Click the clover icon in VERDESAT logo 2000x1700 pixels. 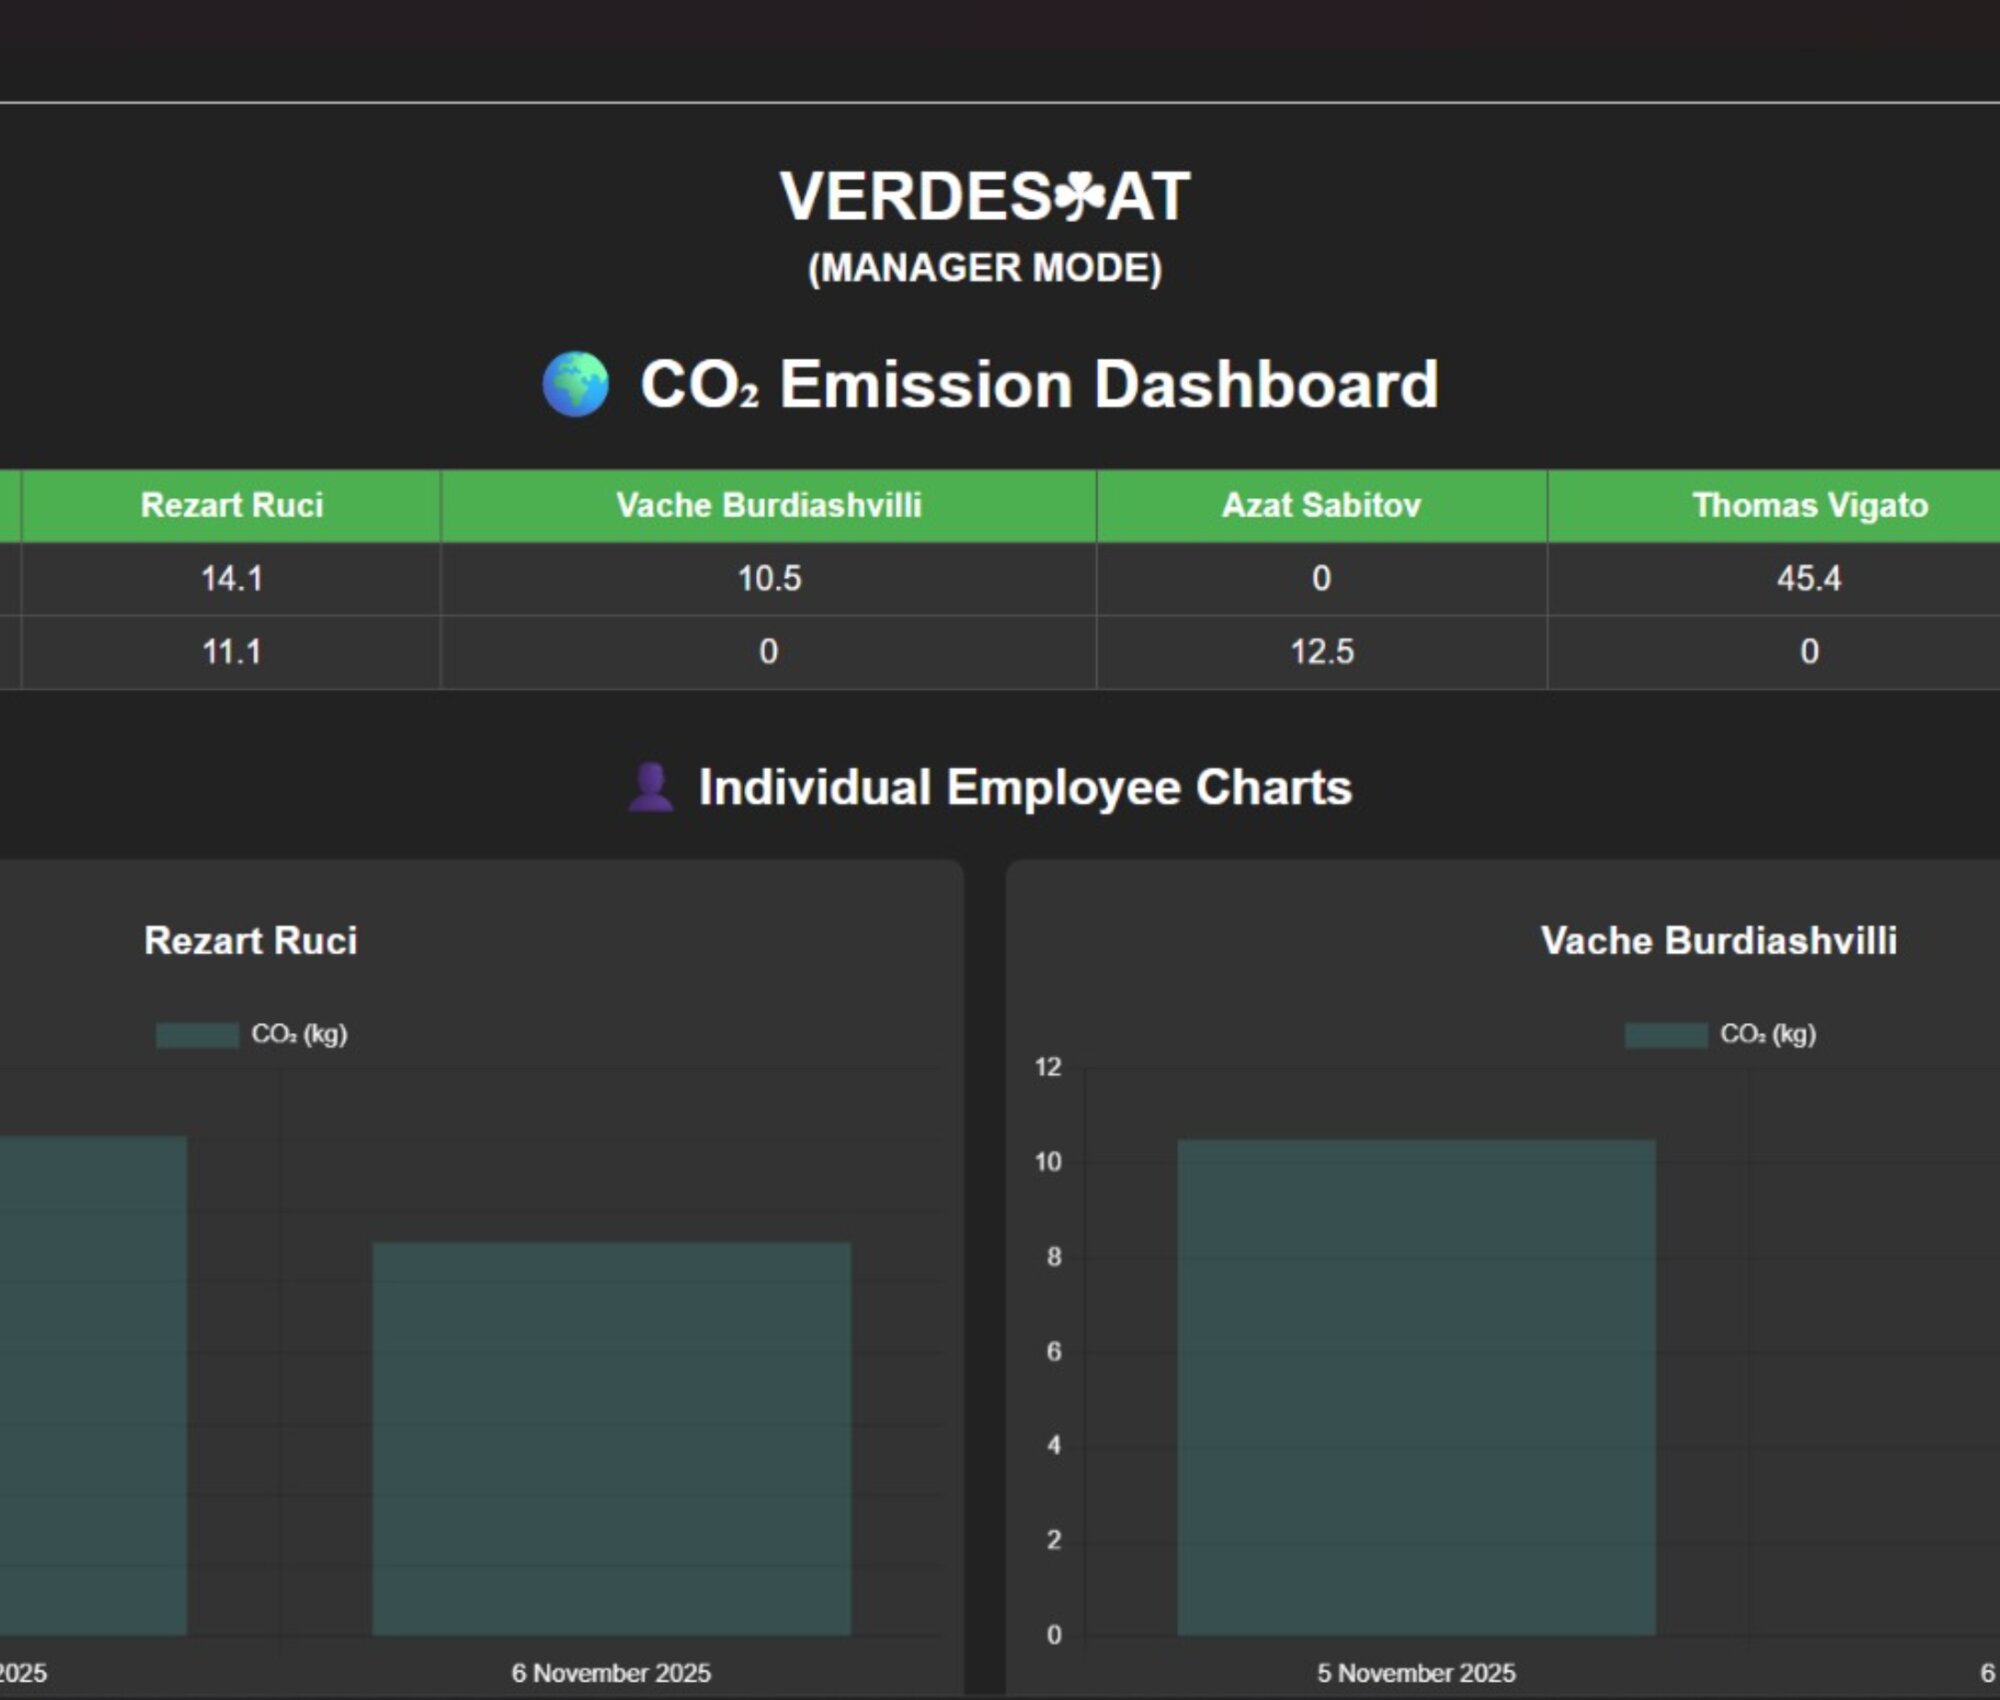[1078, 196]
